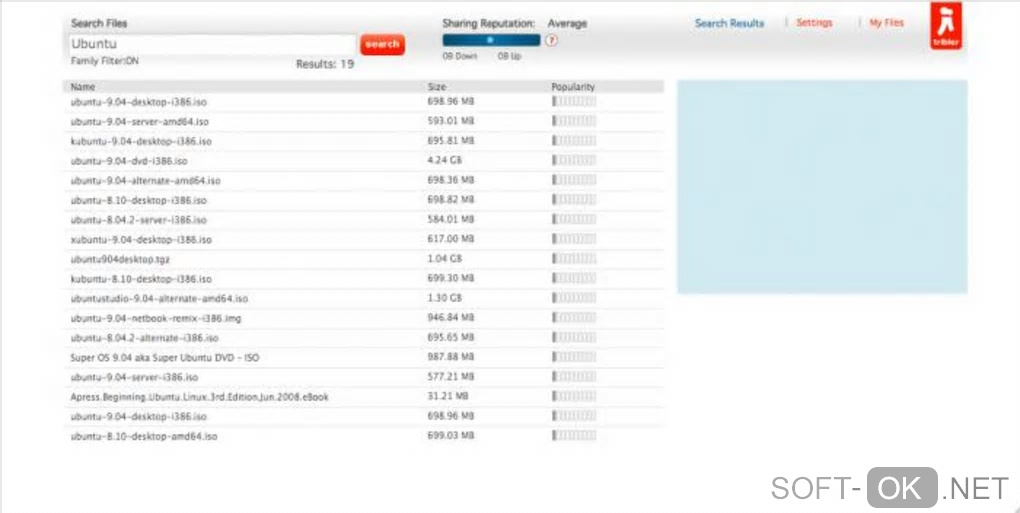Click popularity bar for xubuntu-9.04-desktop-i386.iso
1020x513 pixels.
click(574, 239)
